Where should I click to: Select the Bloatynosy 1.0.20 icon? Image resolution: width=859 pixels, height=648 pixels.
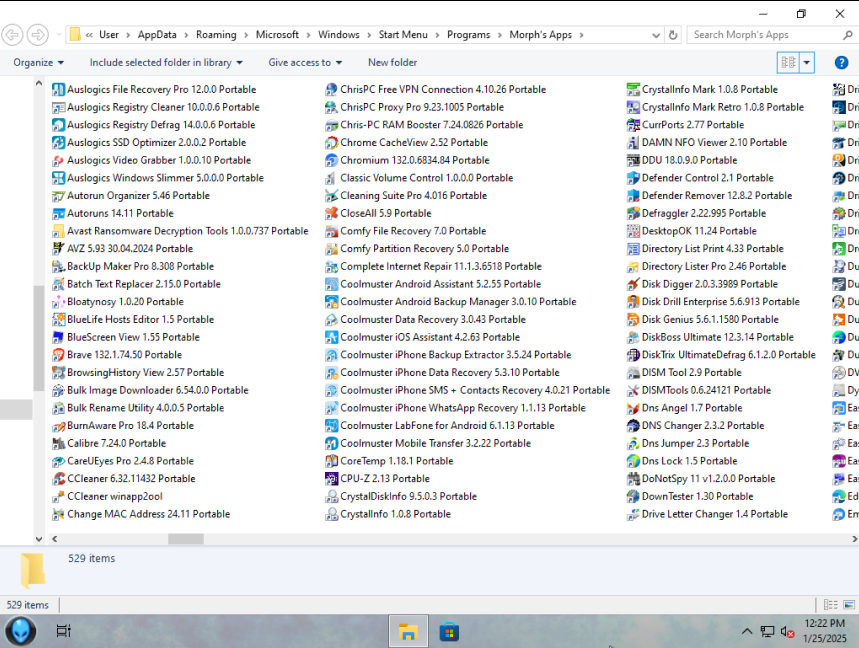(x=58, y=302)
